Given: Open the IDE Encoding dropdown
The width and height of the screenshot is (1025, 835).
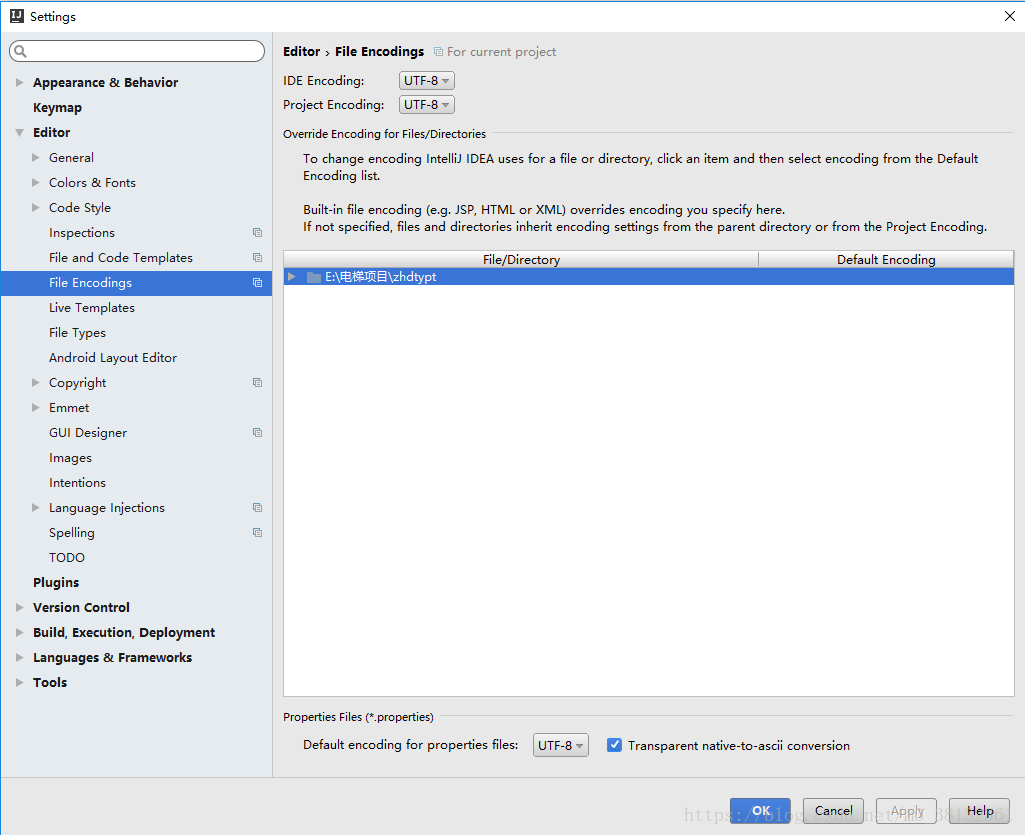Looking at the screenshot, I should click(426, 80).
